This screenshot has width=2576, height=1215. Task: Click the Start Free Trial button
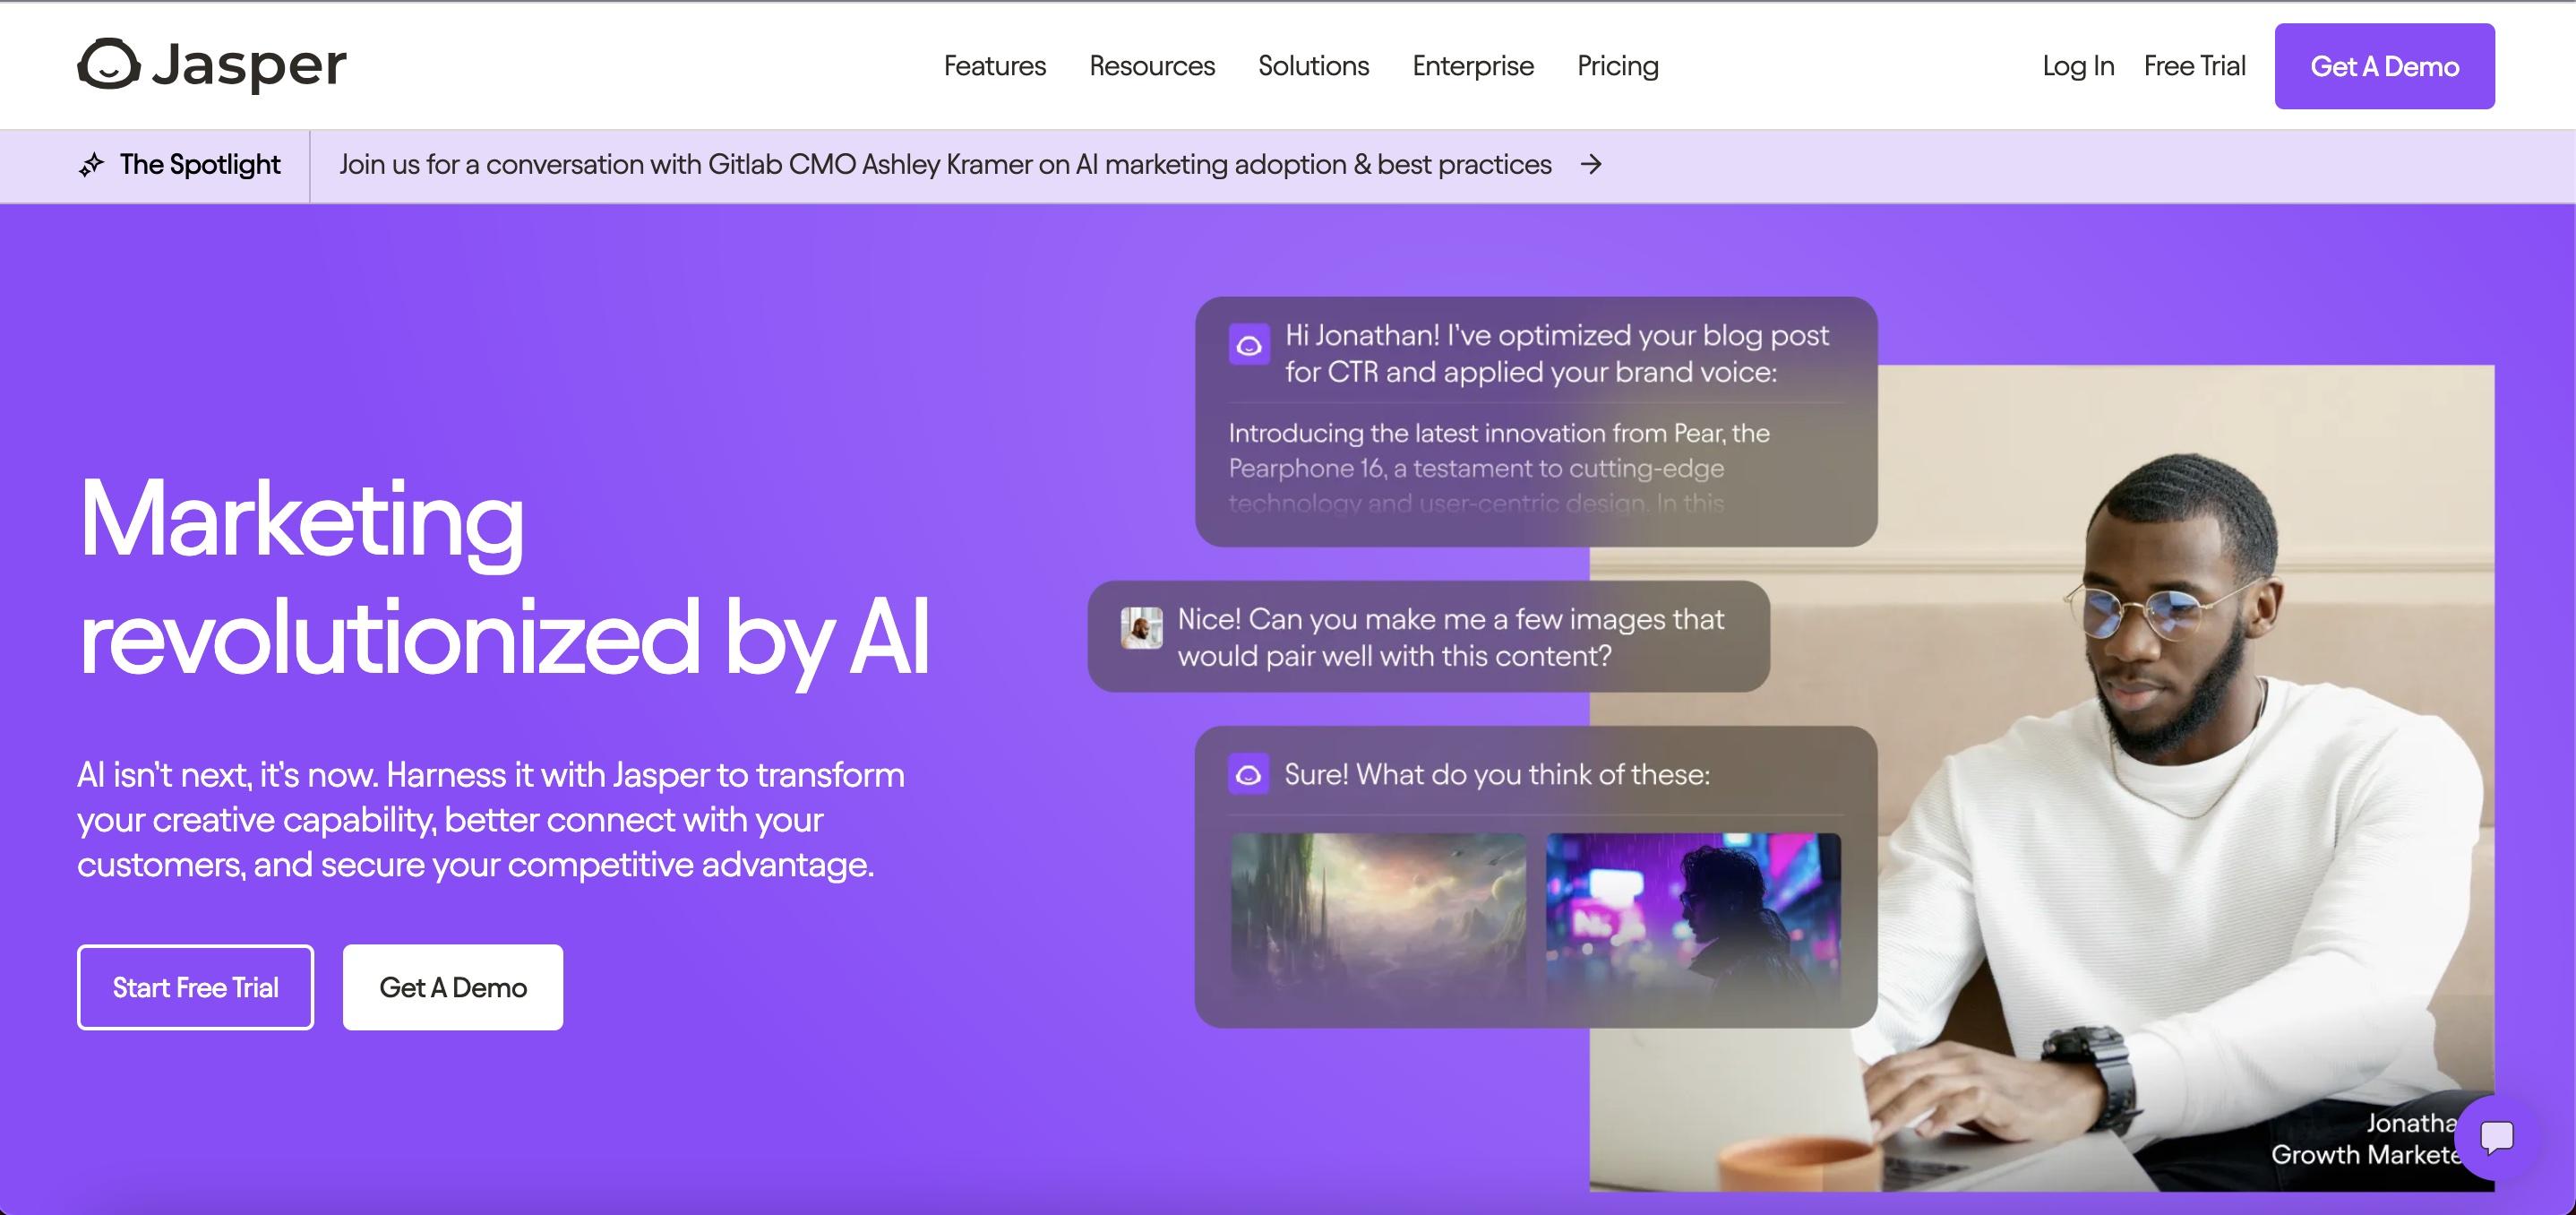pyautogui.click(x=195, y=987)
